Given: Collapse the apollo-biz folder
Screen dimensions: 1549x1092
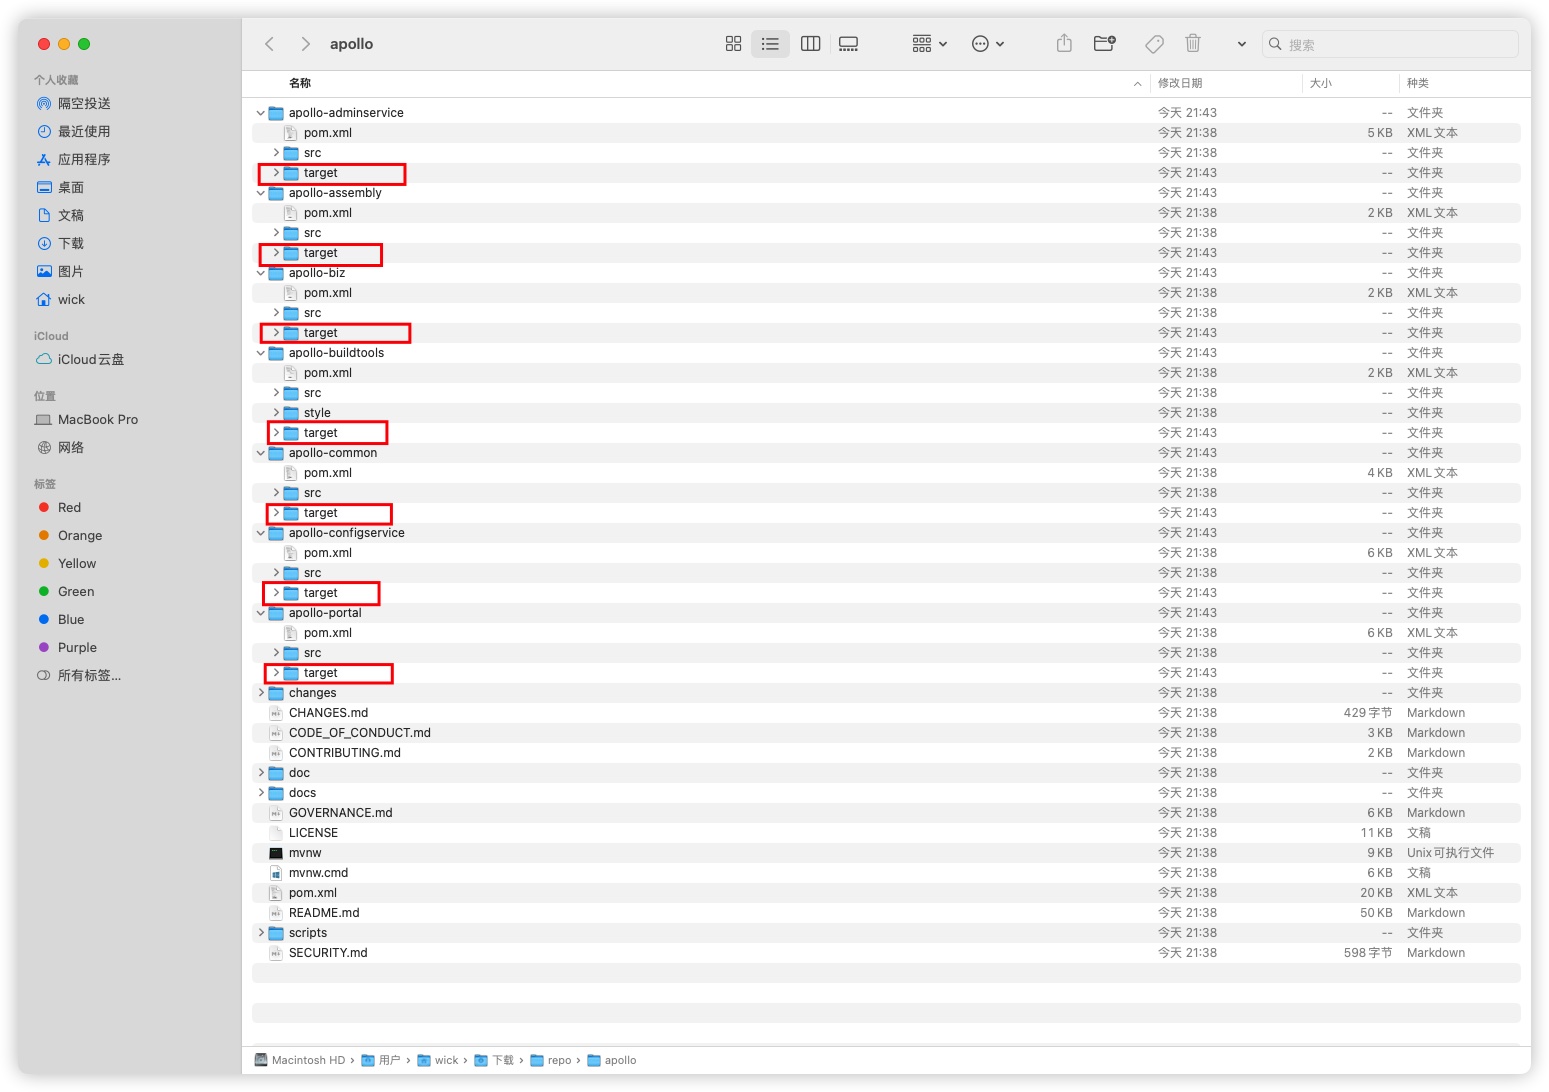Looking at the screenshot, I should click(x=261, y=273).
